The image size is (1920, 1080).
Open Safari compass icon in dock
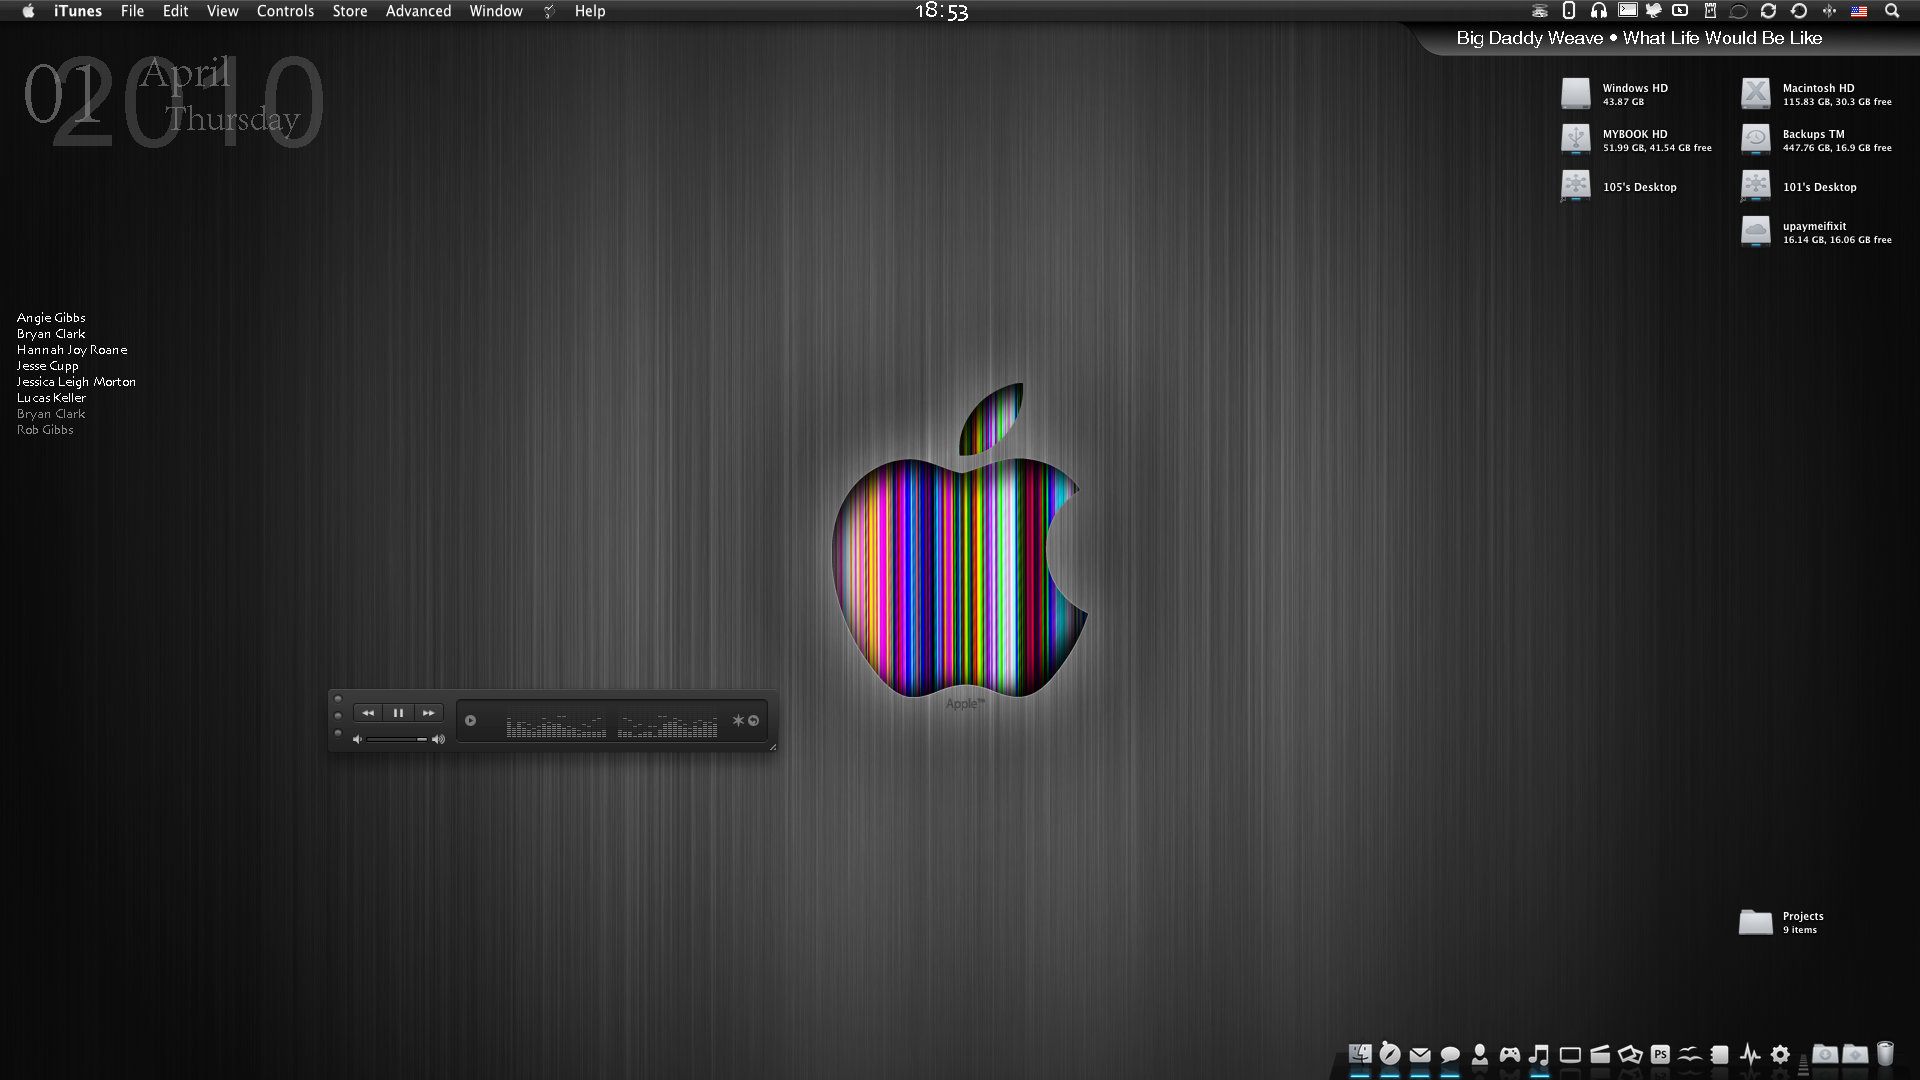click(1390, 1054)
